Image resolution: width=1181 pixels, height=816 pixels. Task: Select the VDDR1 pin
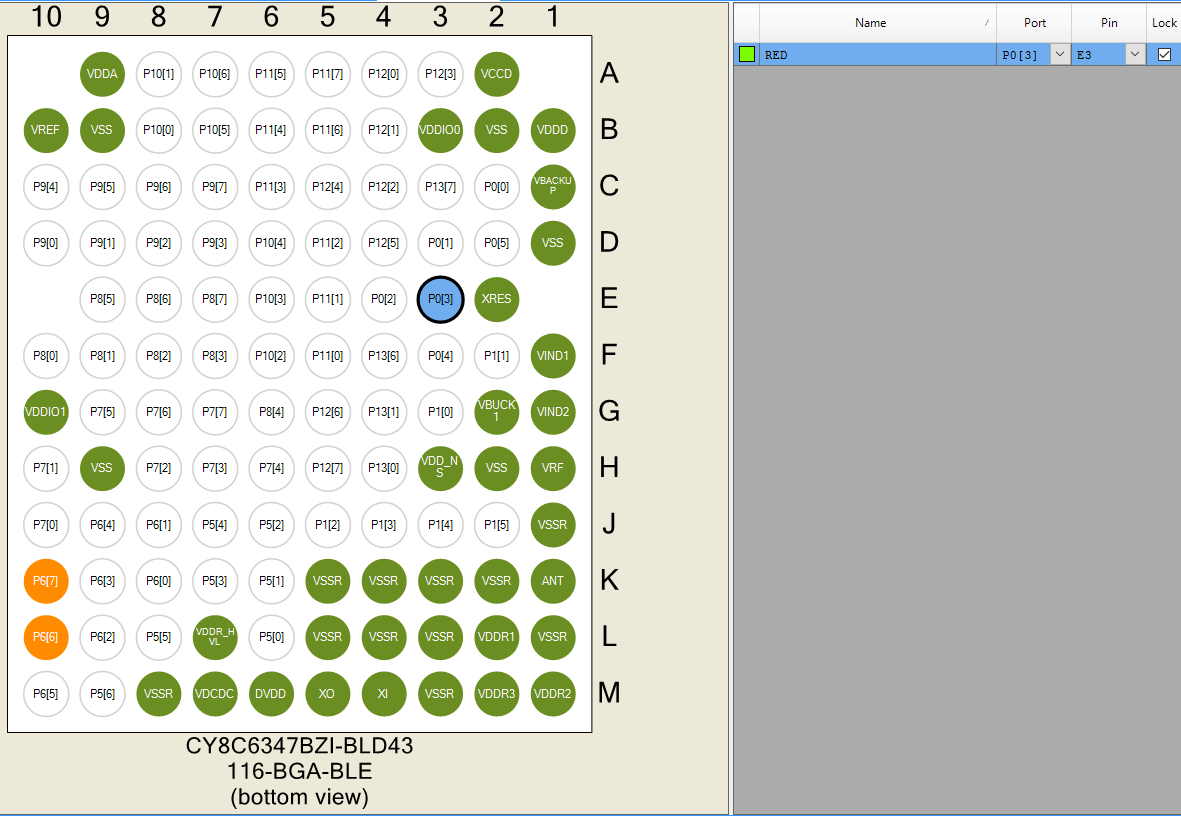coord(496,637)
